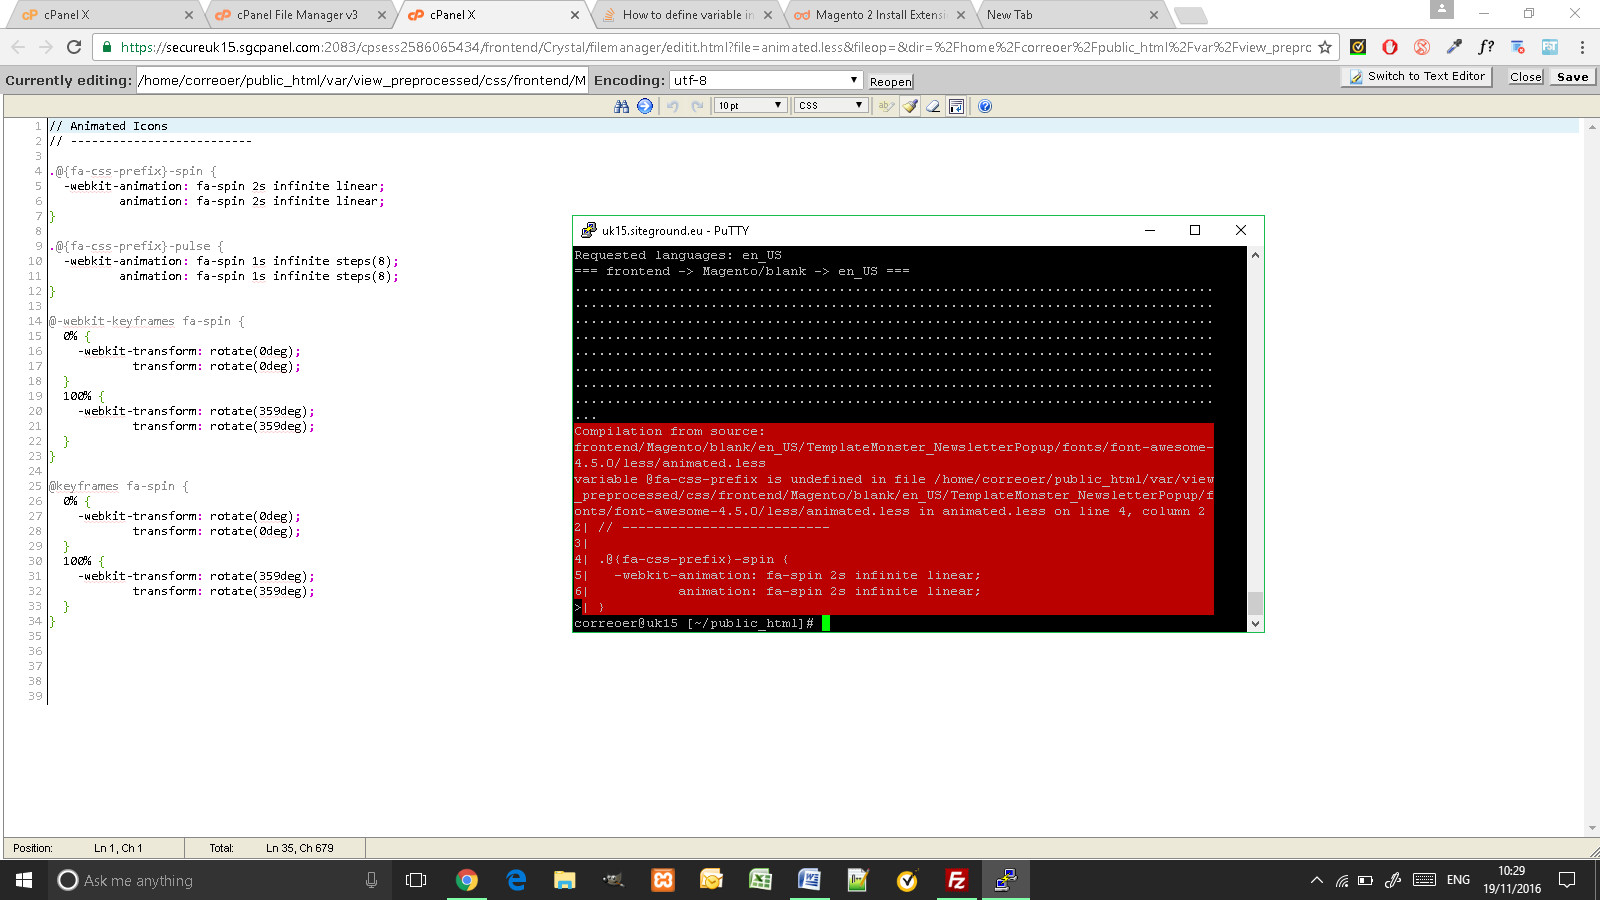1600x900 pixels.
Task: Click Switch to Text Editor button
Action: click(x=1417, y=77)
